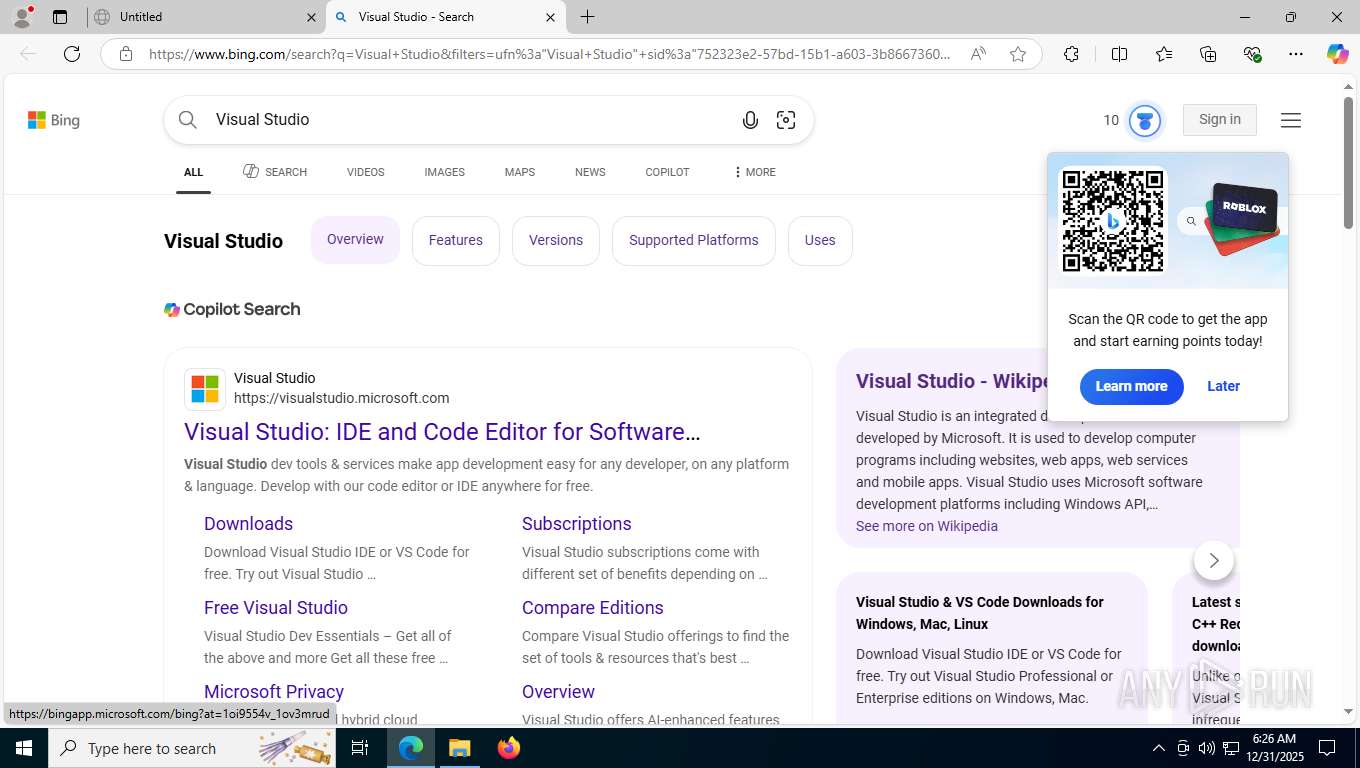Expand the MORE dropdown
The width and height of the screenshot is (1360, 768).
[755, 172]
